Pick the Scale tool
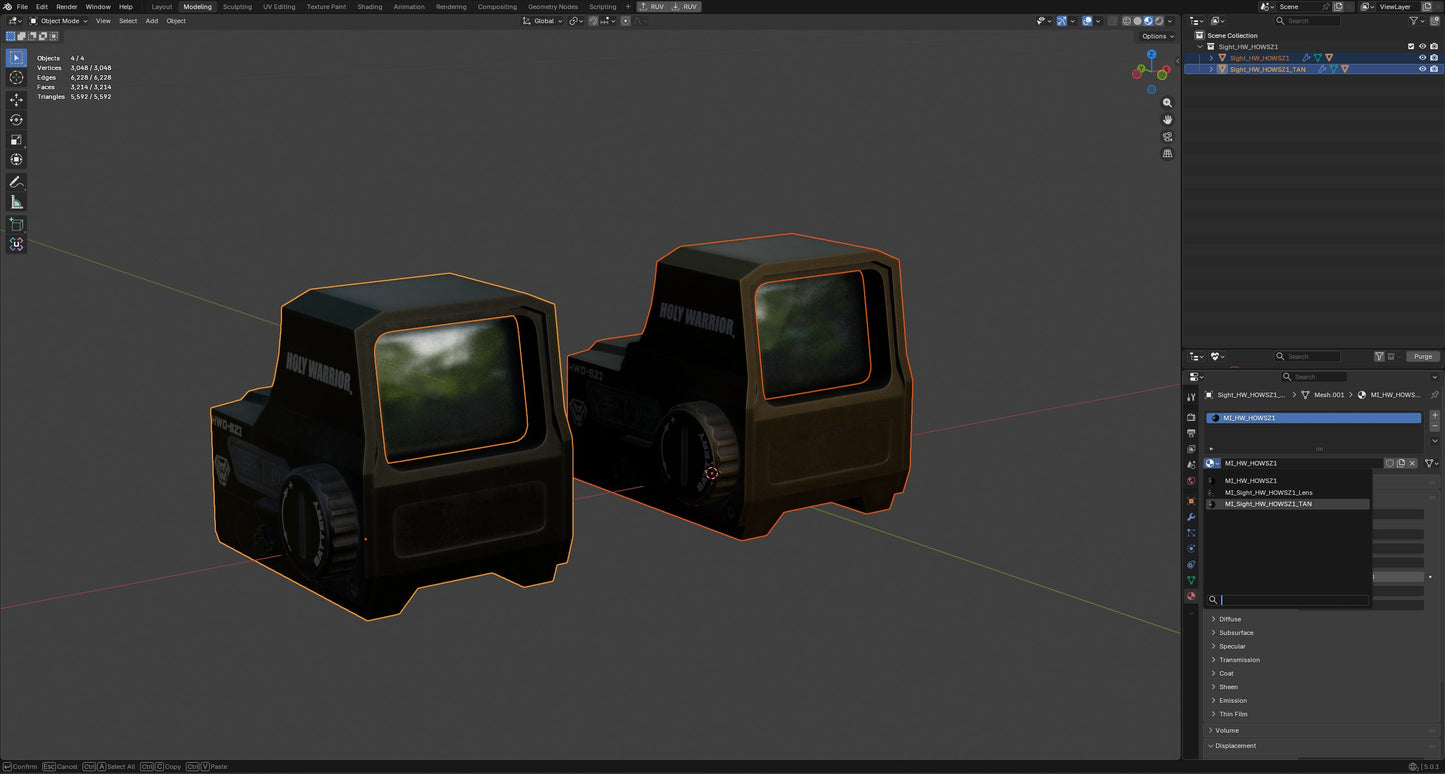This screenshot has height=774, width=1445. [16, 139]
